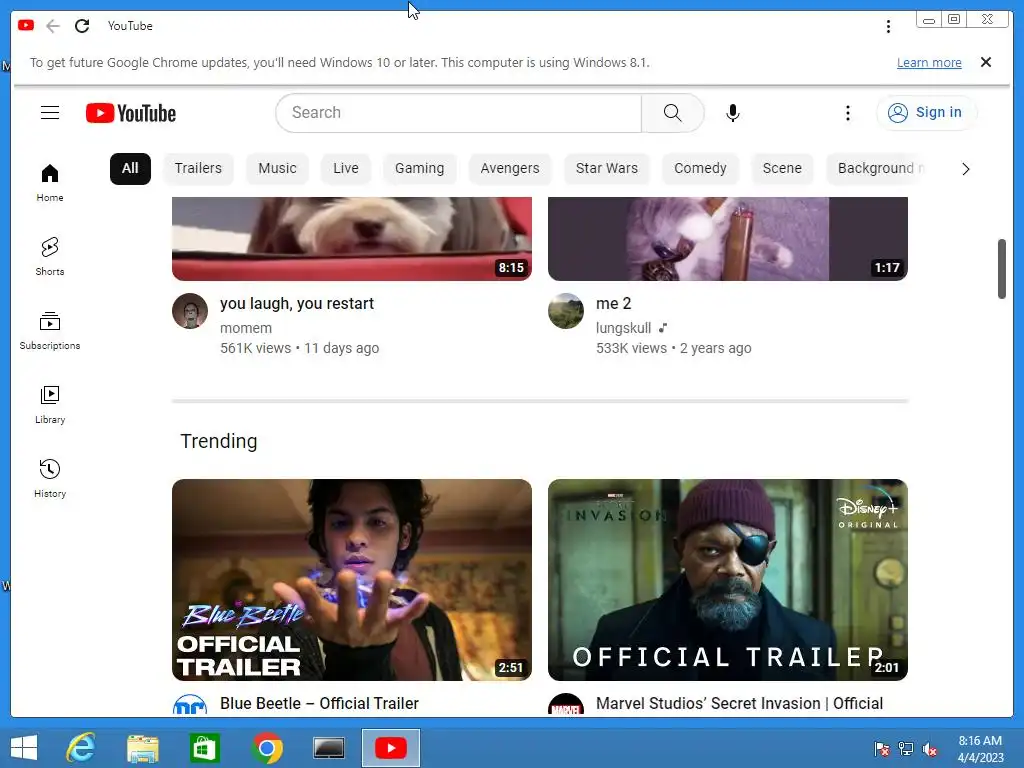Open the 'me 2' video title

(613, 304)
